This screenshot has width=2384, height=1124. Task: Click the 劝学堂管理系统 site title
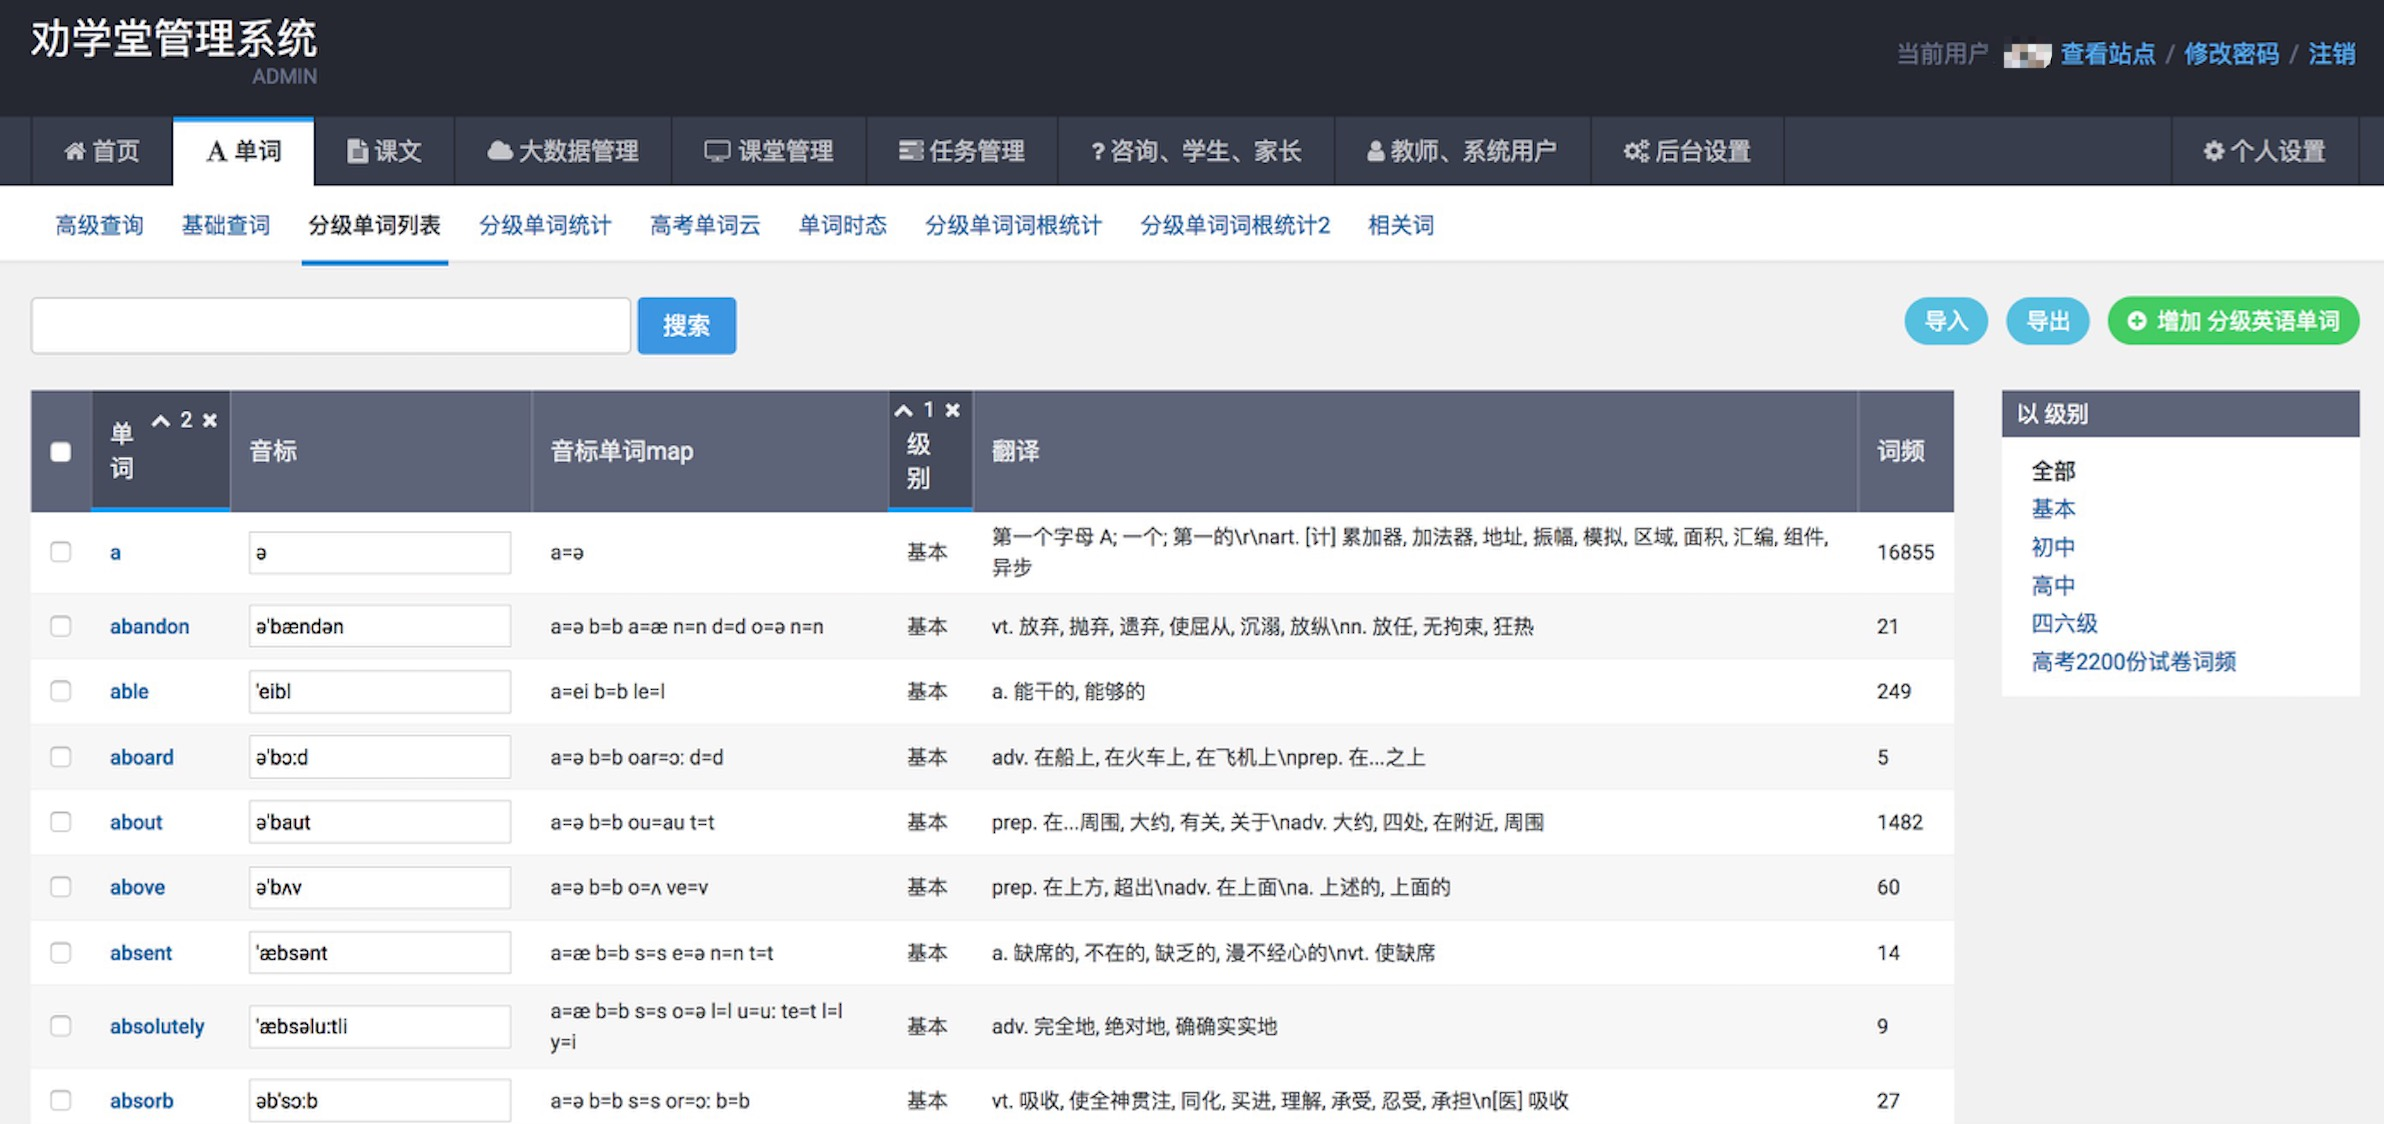[174, 40]
